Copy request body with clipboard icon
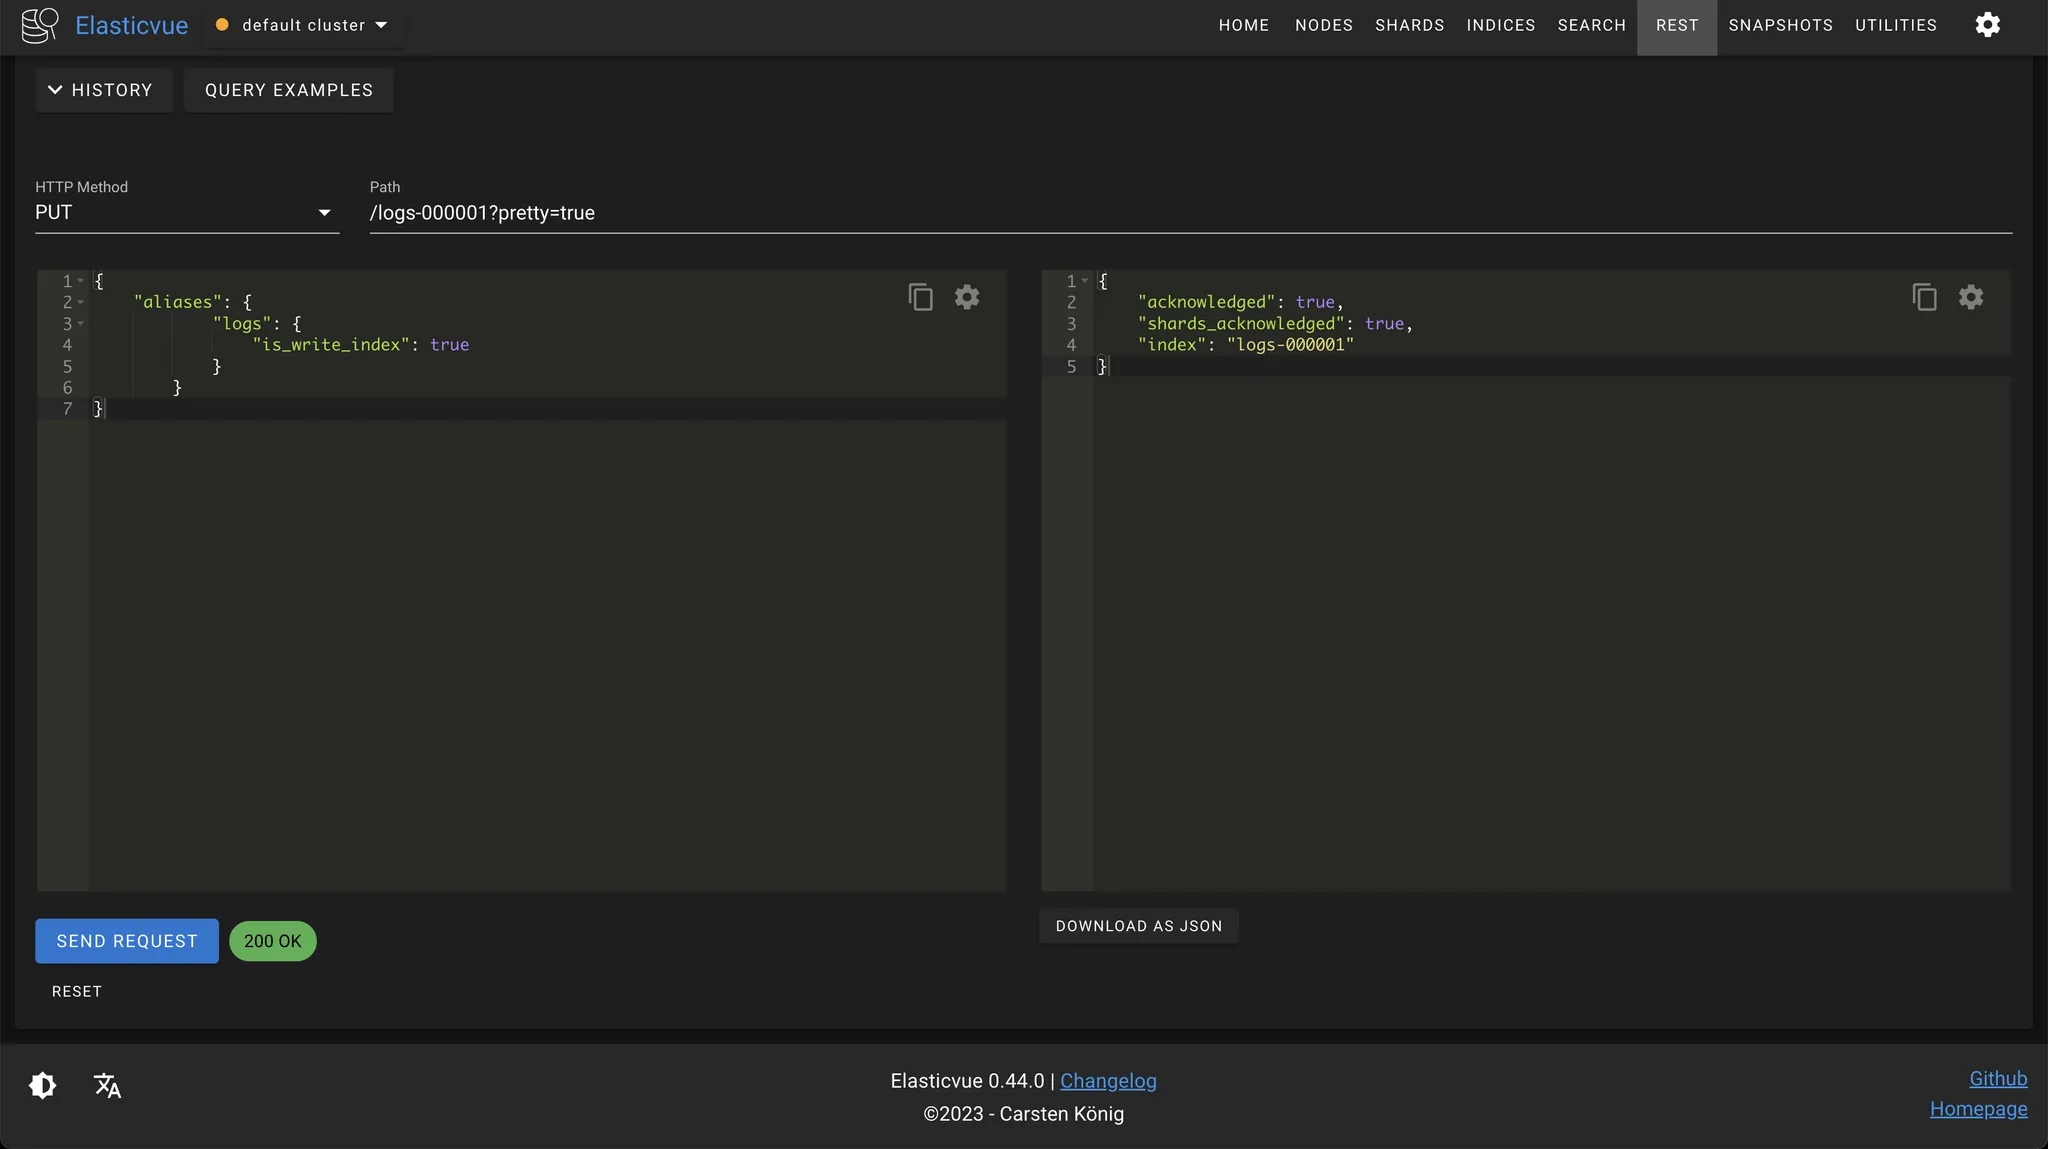This screenshot has height=1149, width=2048. [920, 297]
